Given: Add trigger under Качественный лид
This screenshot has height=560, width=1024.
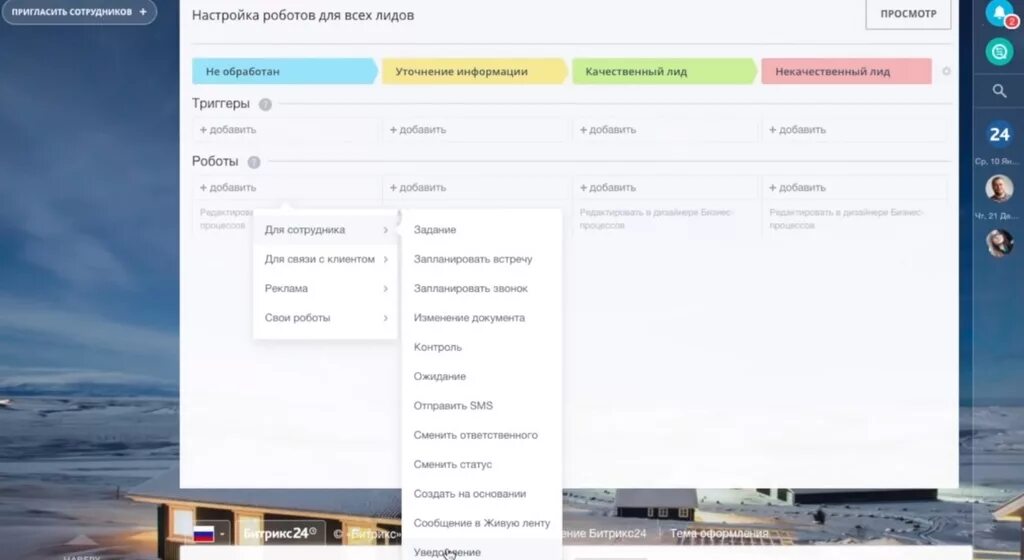Looking at the screenshot, I should 608,130.
